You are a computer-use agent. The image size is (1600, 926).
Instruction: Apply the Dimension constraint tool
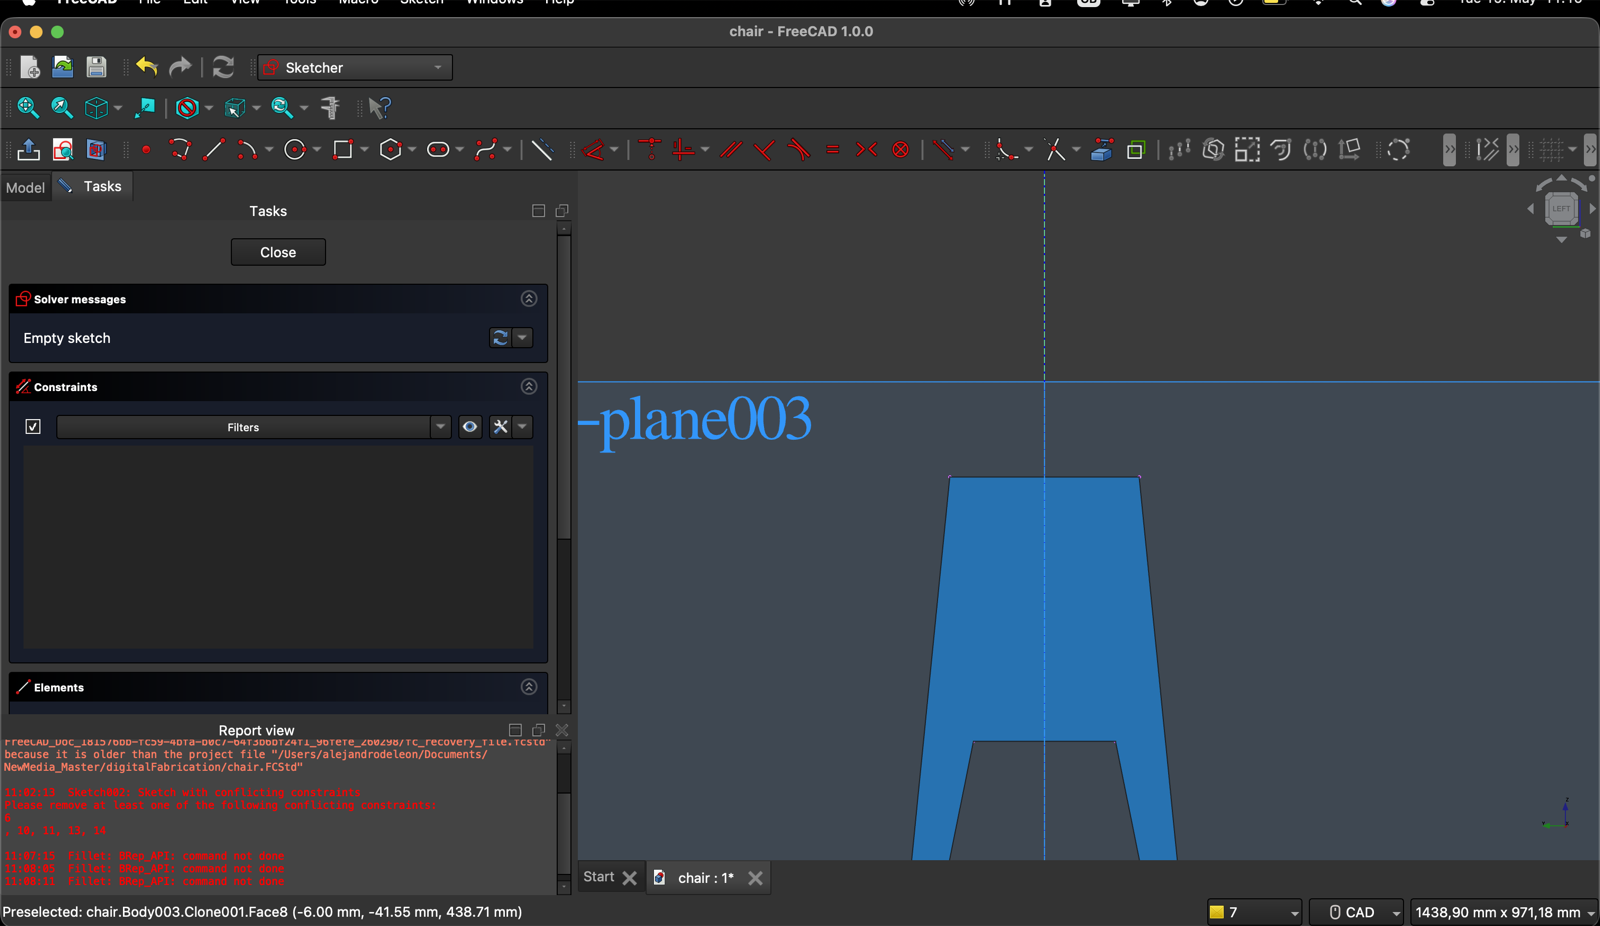click(594, 150)
